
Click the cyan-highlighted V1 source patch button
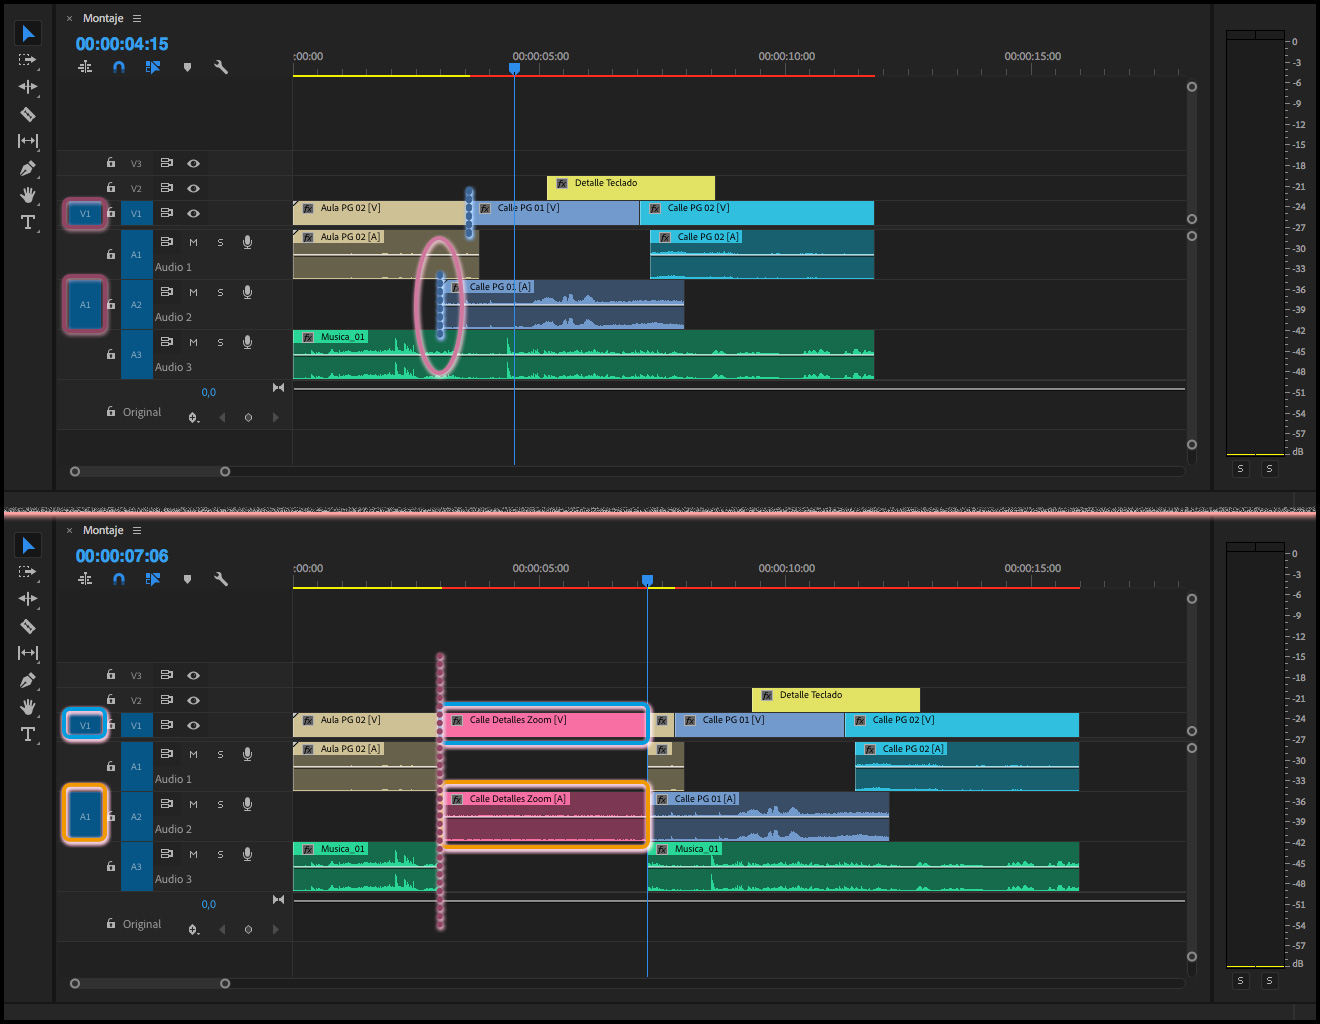[85, 725]
